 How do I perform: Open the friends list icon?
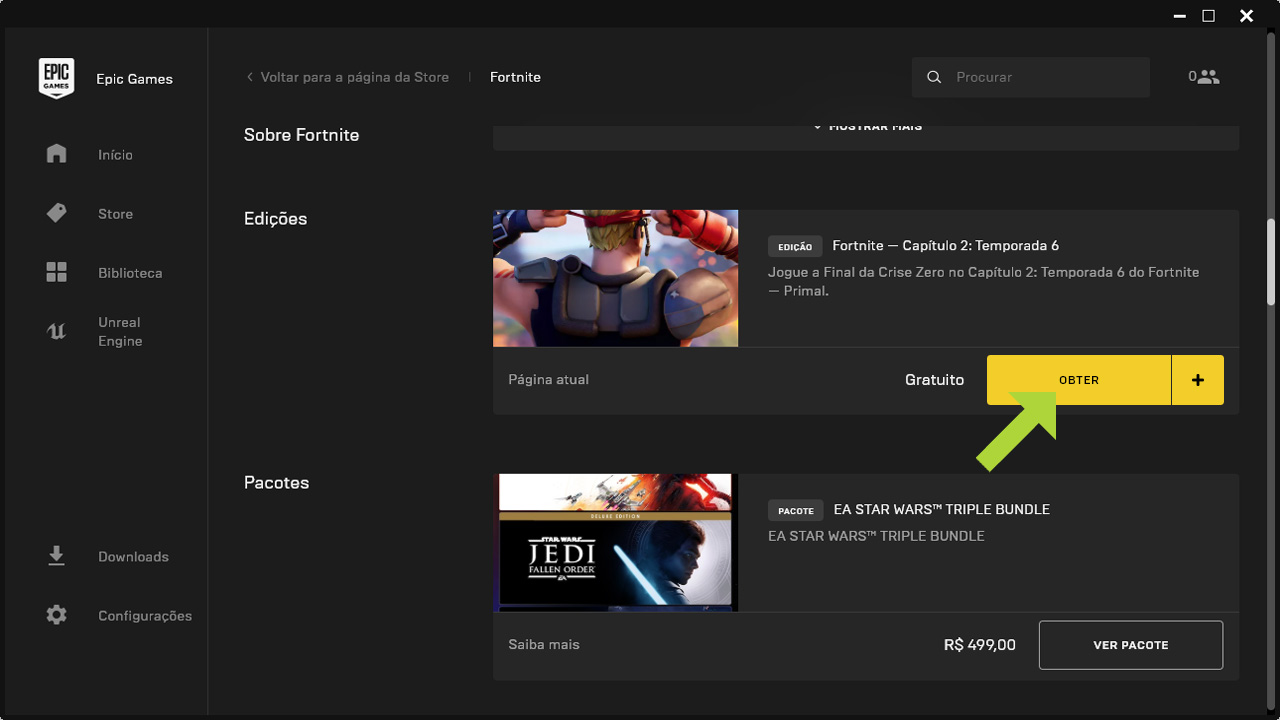point(1208,77)
